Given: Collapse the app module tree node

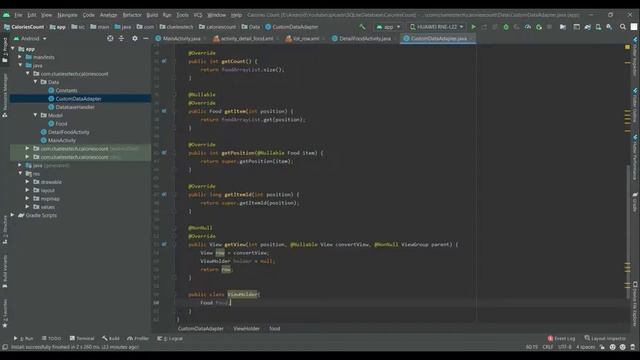Looking at the screenshot, I should [x=13, y=49].
